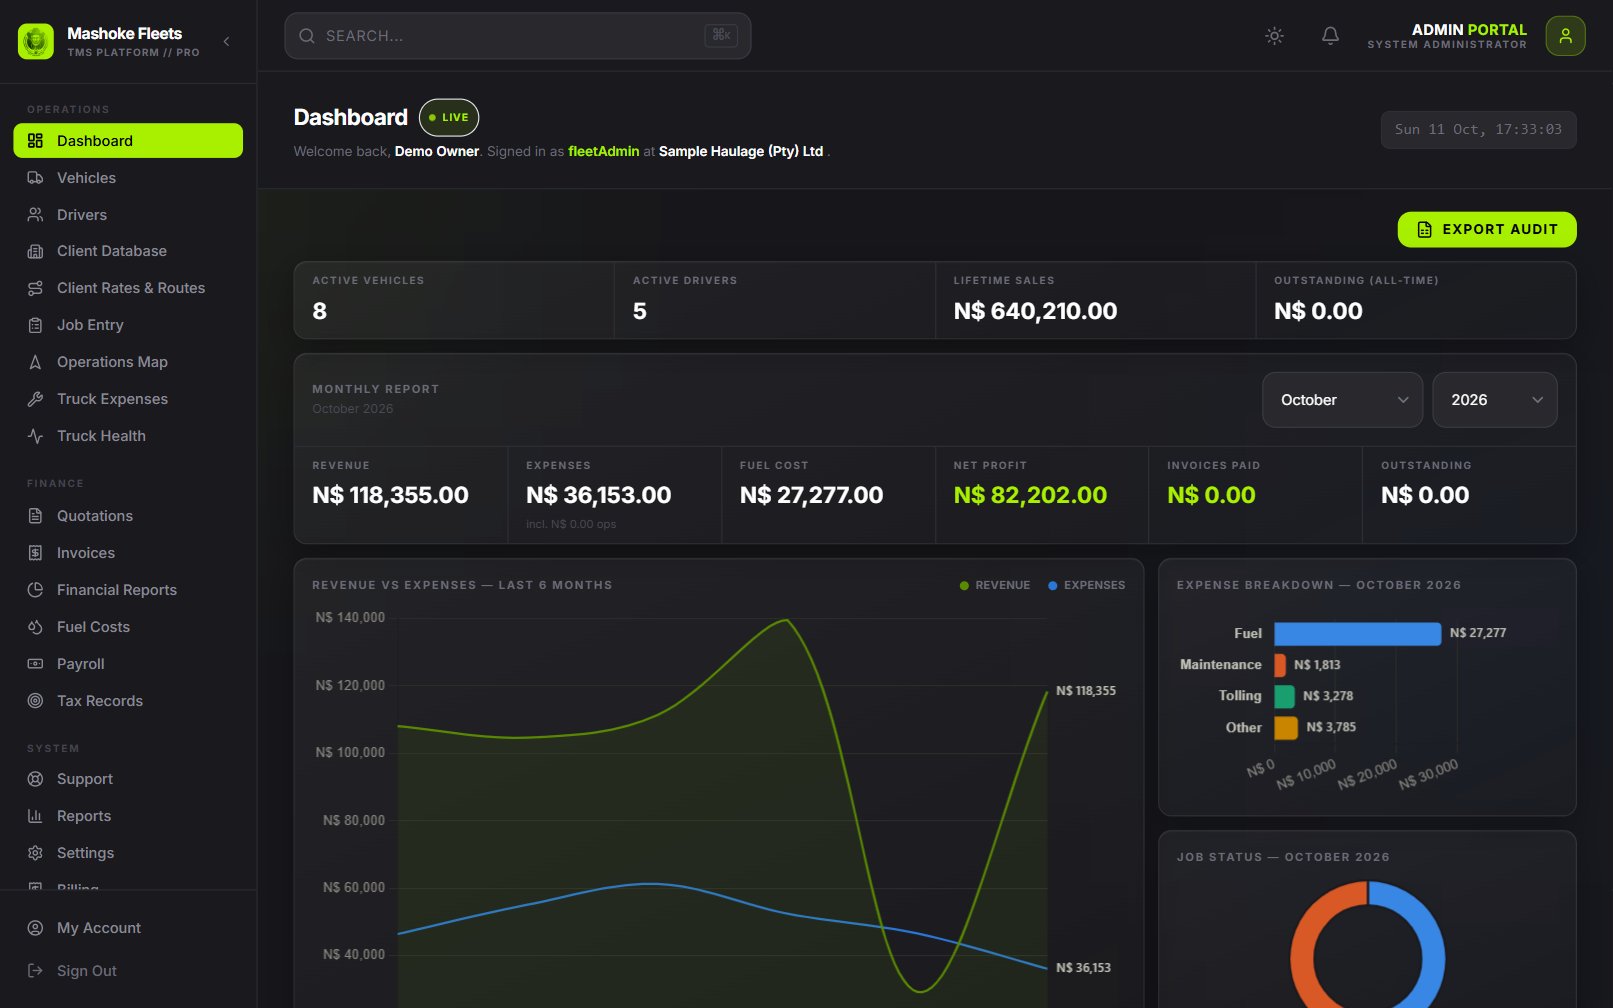
Task: Open Settings from the sidebar
Action: pos(128,853)
